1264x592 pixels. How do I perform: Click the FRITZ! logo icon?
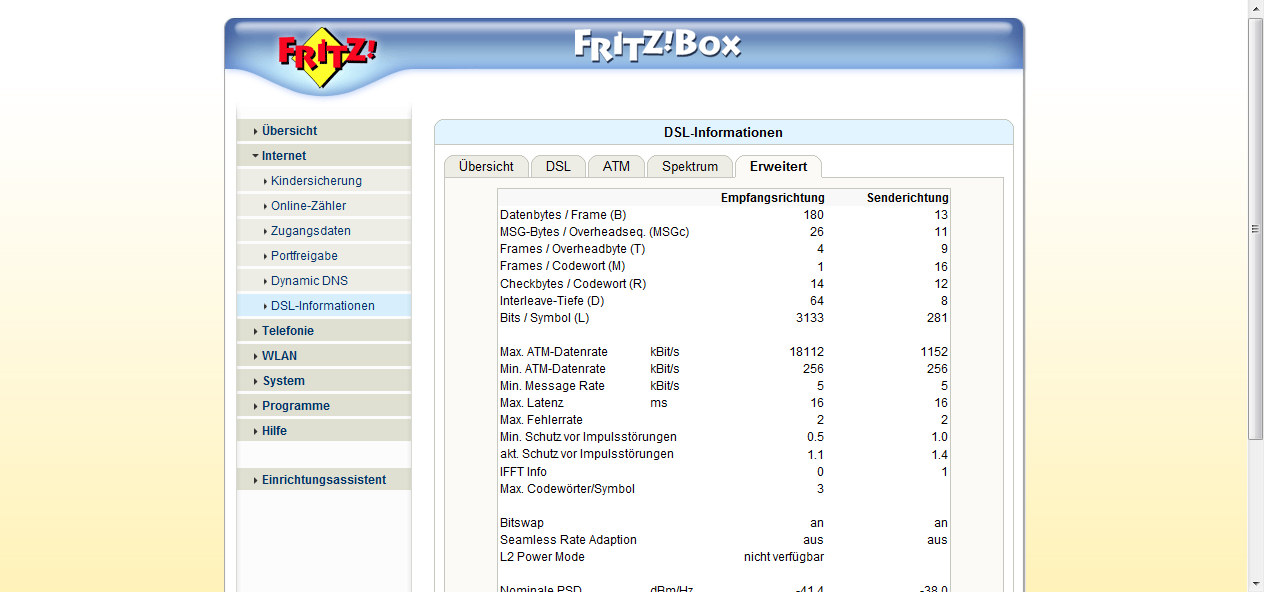325,56
